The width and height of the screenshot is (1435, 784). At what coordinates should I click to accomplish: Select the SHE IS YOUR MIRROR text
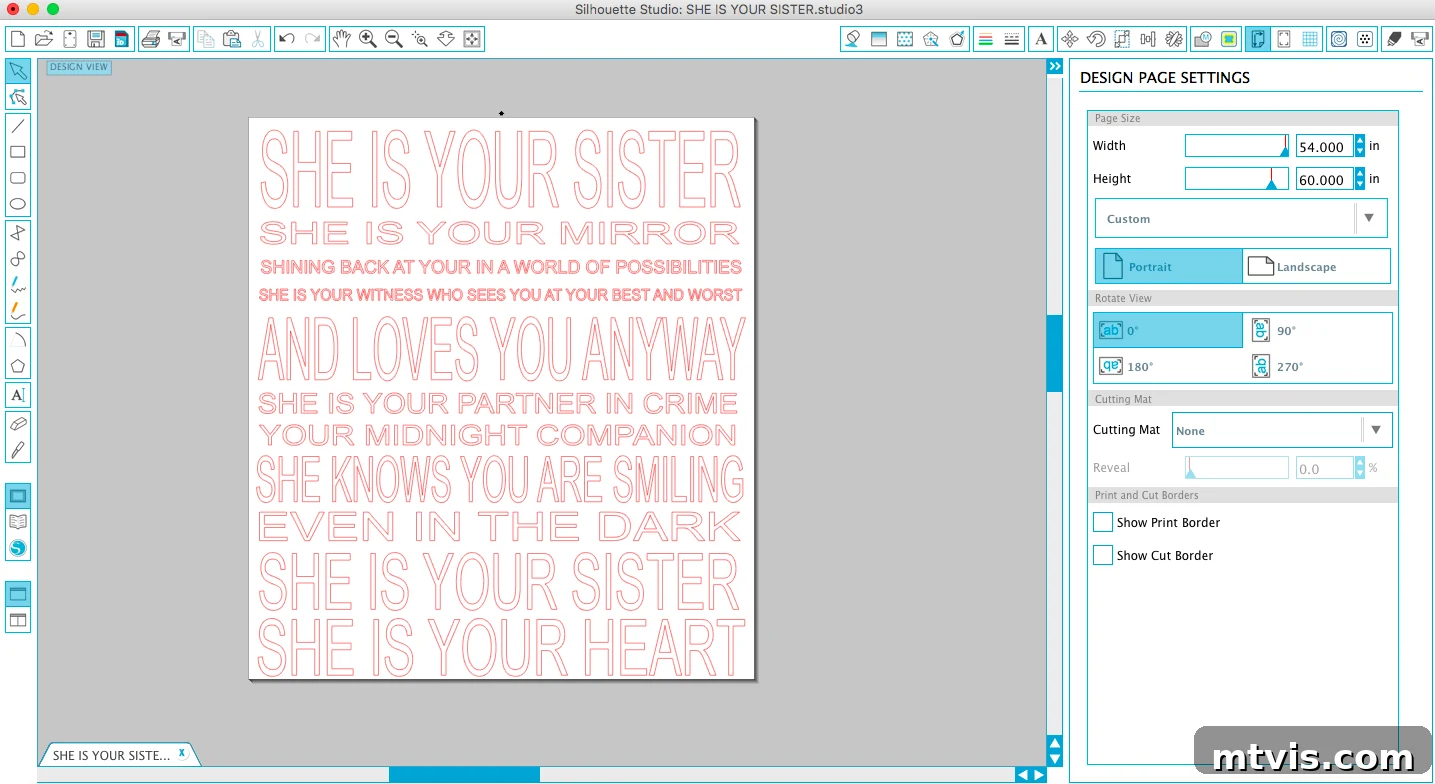(x=499, y=232)
